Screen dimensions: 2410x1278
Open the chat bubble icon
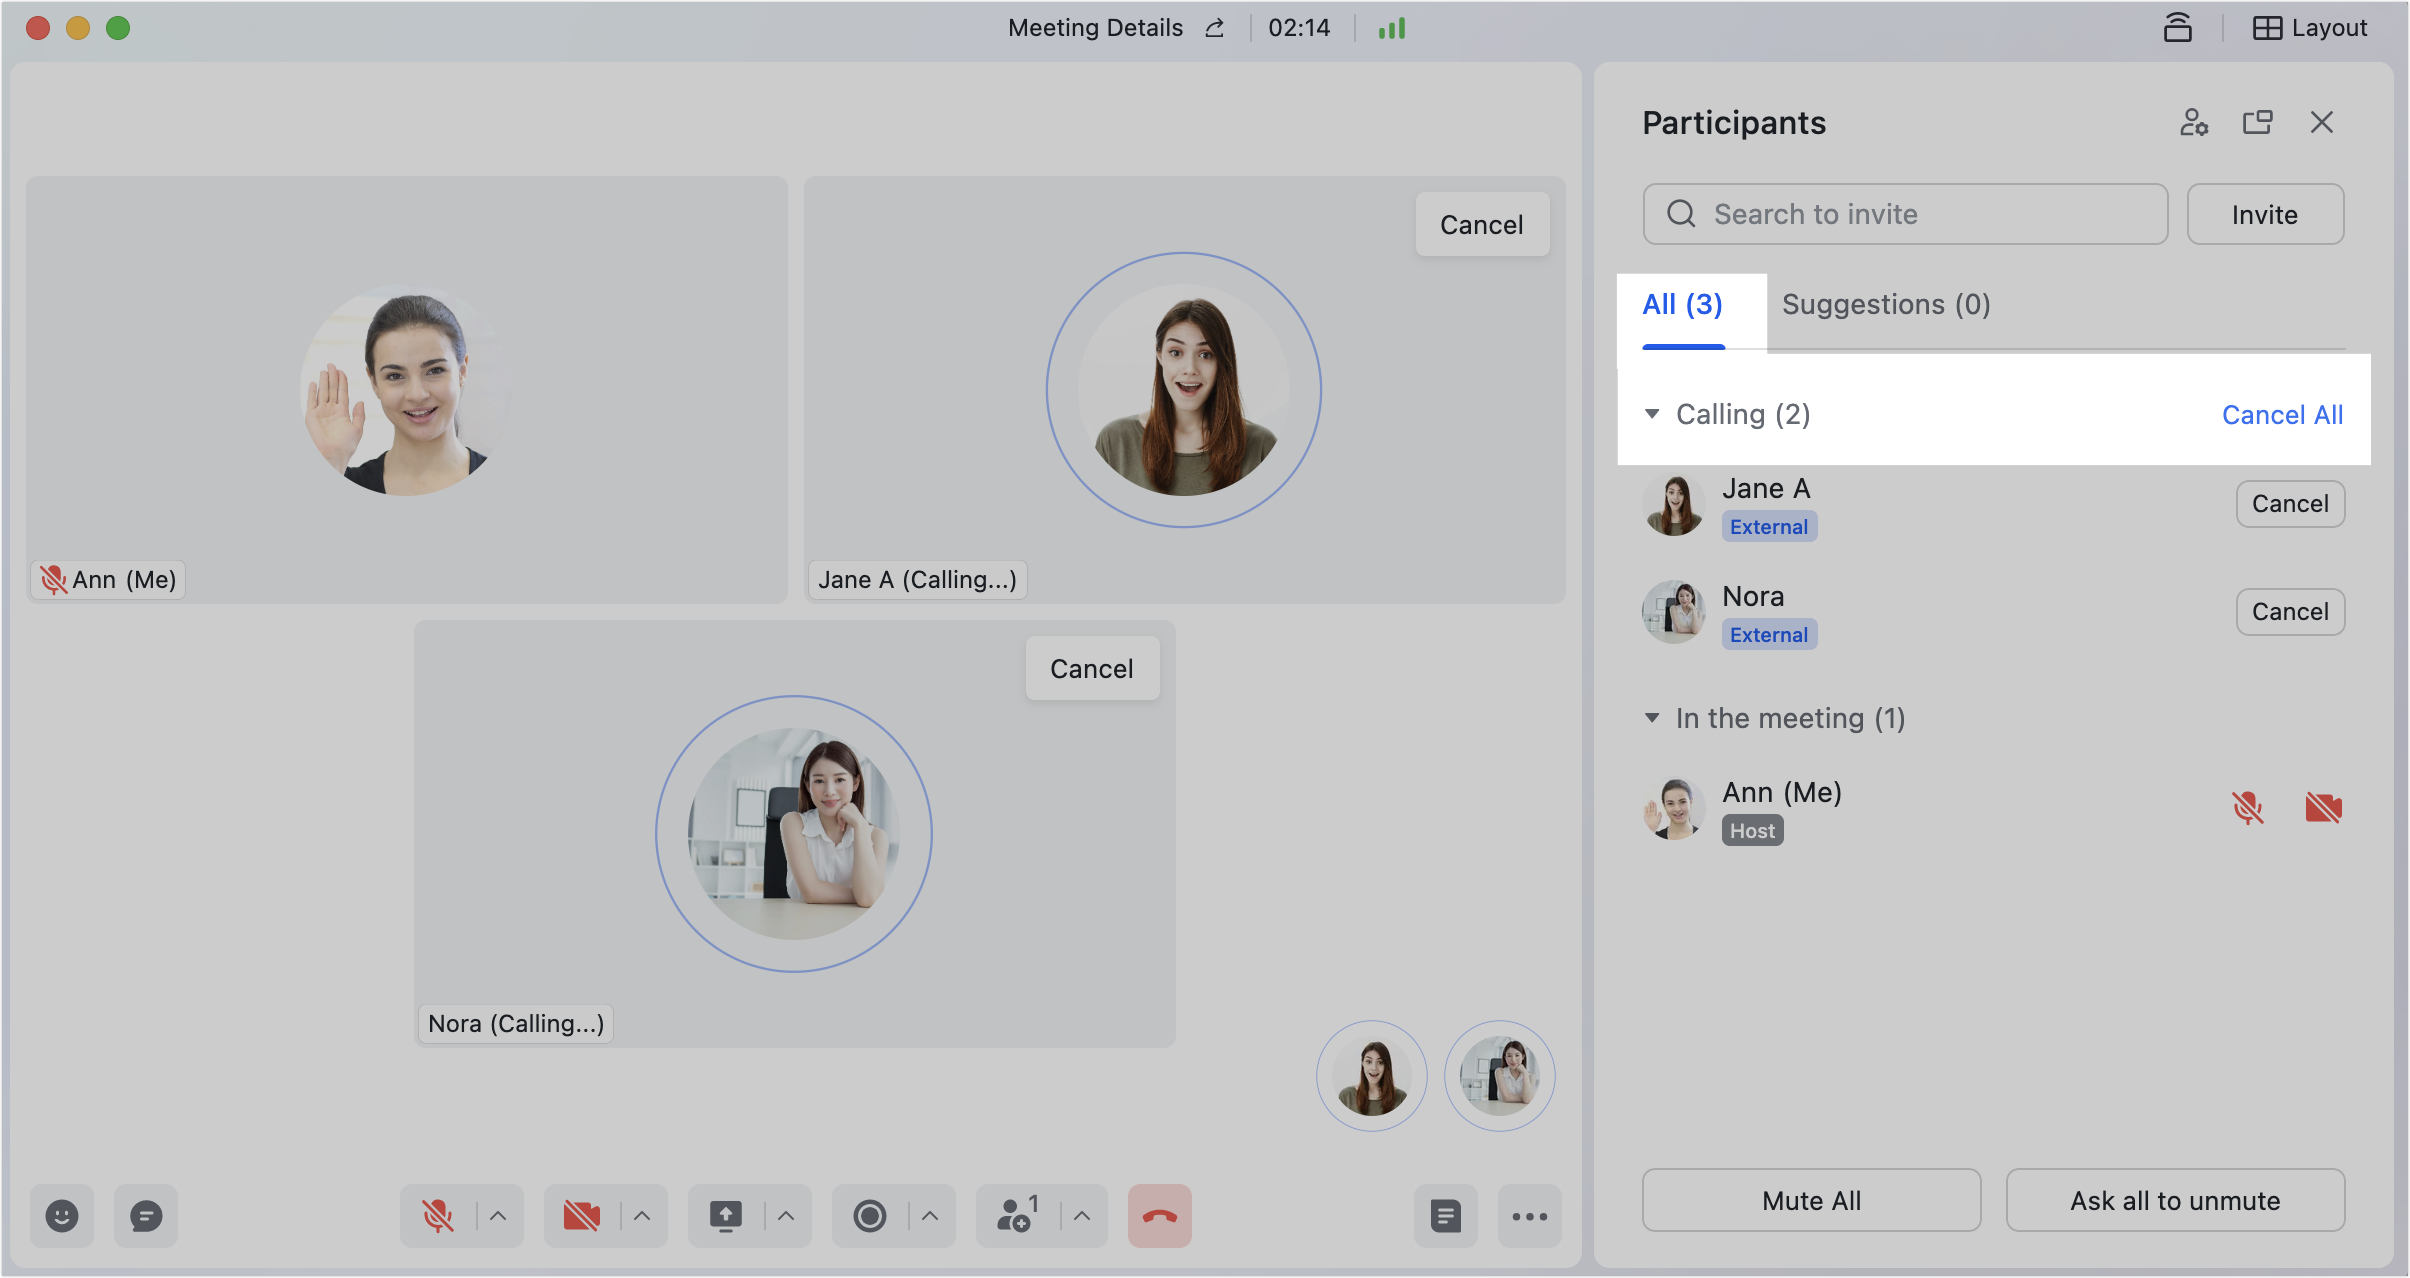click(146, 1215)
